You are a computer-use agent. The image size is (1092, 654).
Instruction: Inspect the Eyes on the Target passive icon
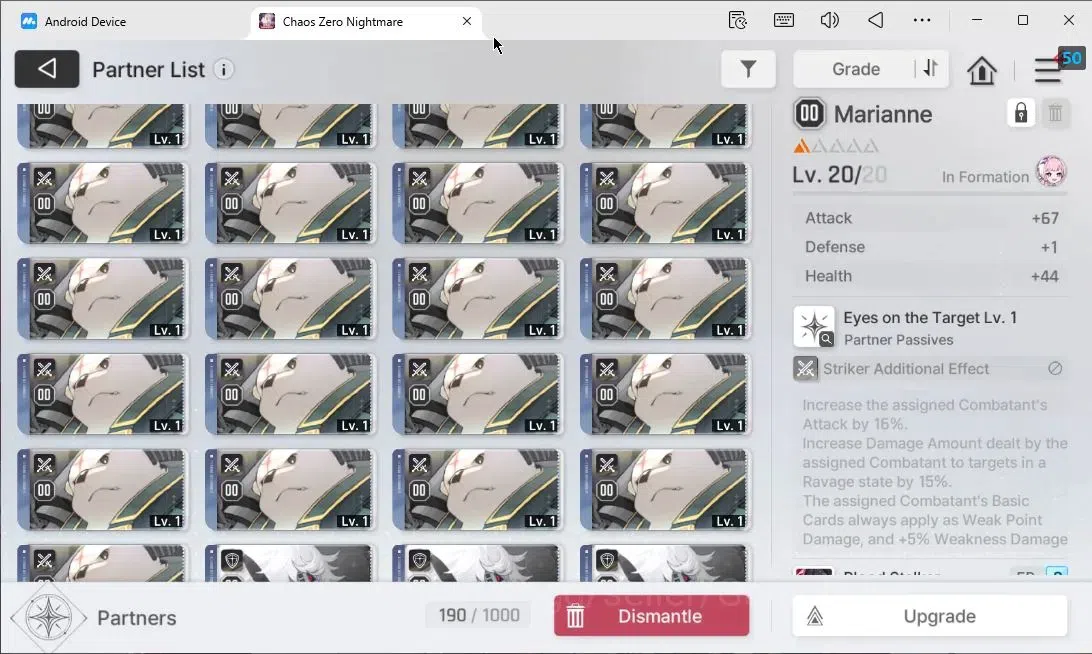click(x=813, y=326)
